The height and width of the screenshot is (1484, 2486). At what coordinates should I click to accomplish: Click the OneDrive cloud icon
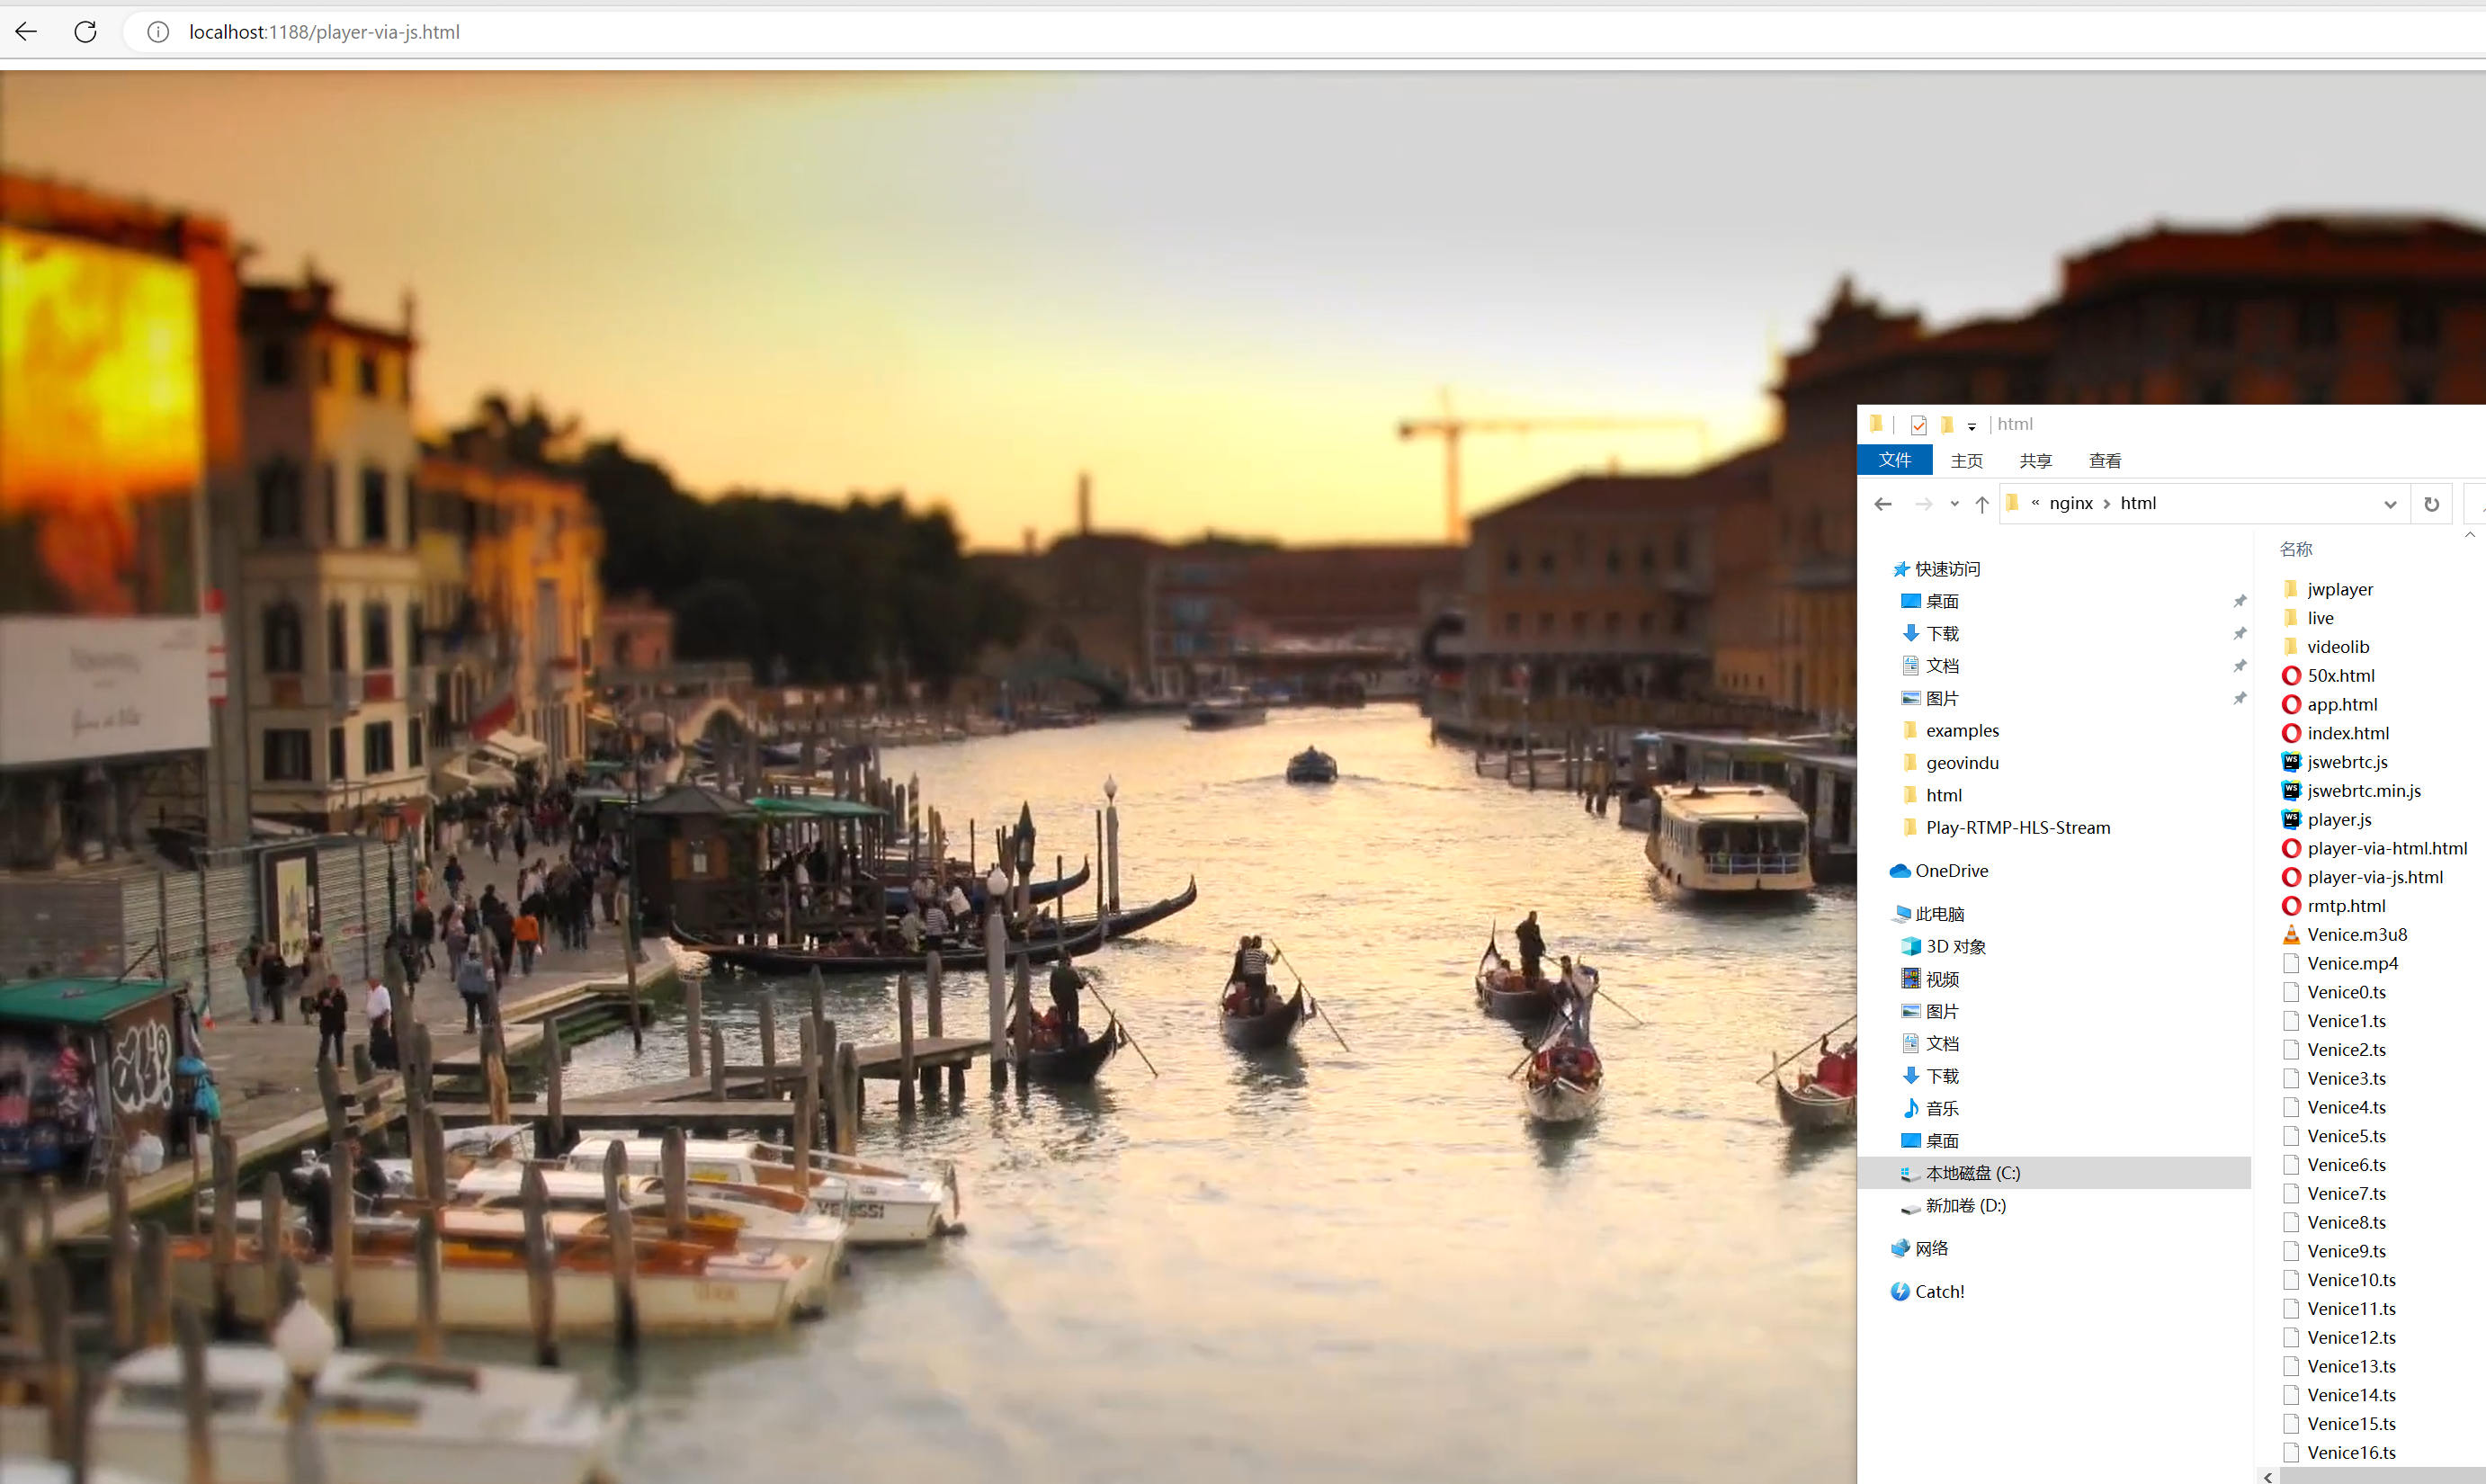click(1900, 871)
